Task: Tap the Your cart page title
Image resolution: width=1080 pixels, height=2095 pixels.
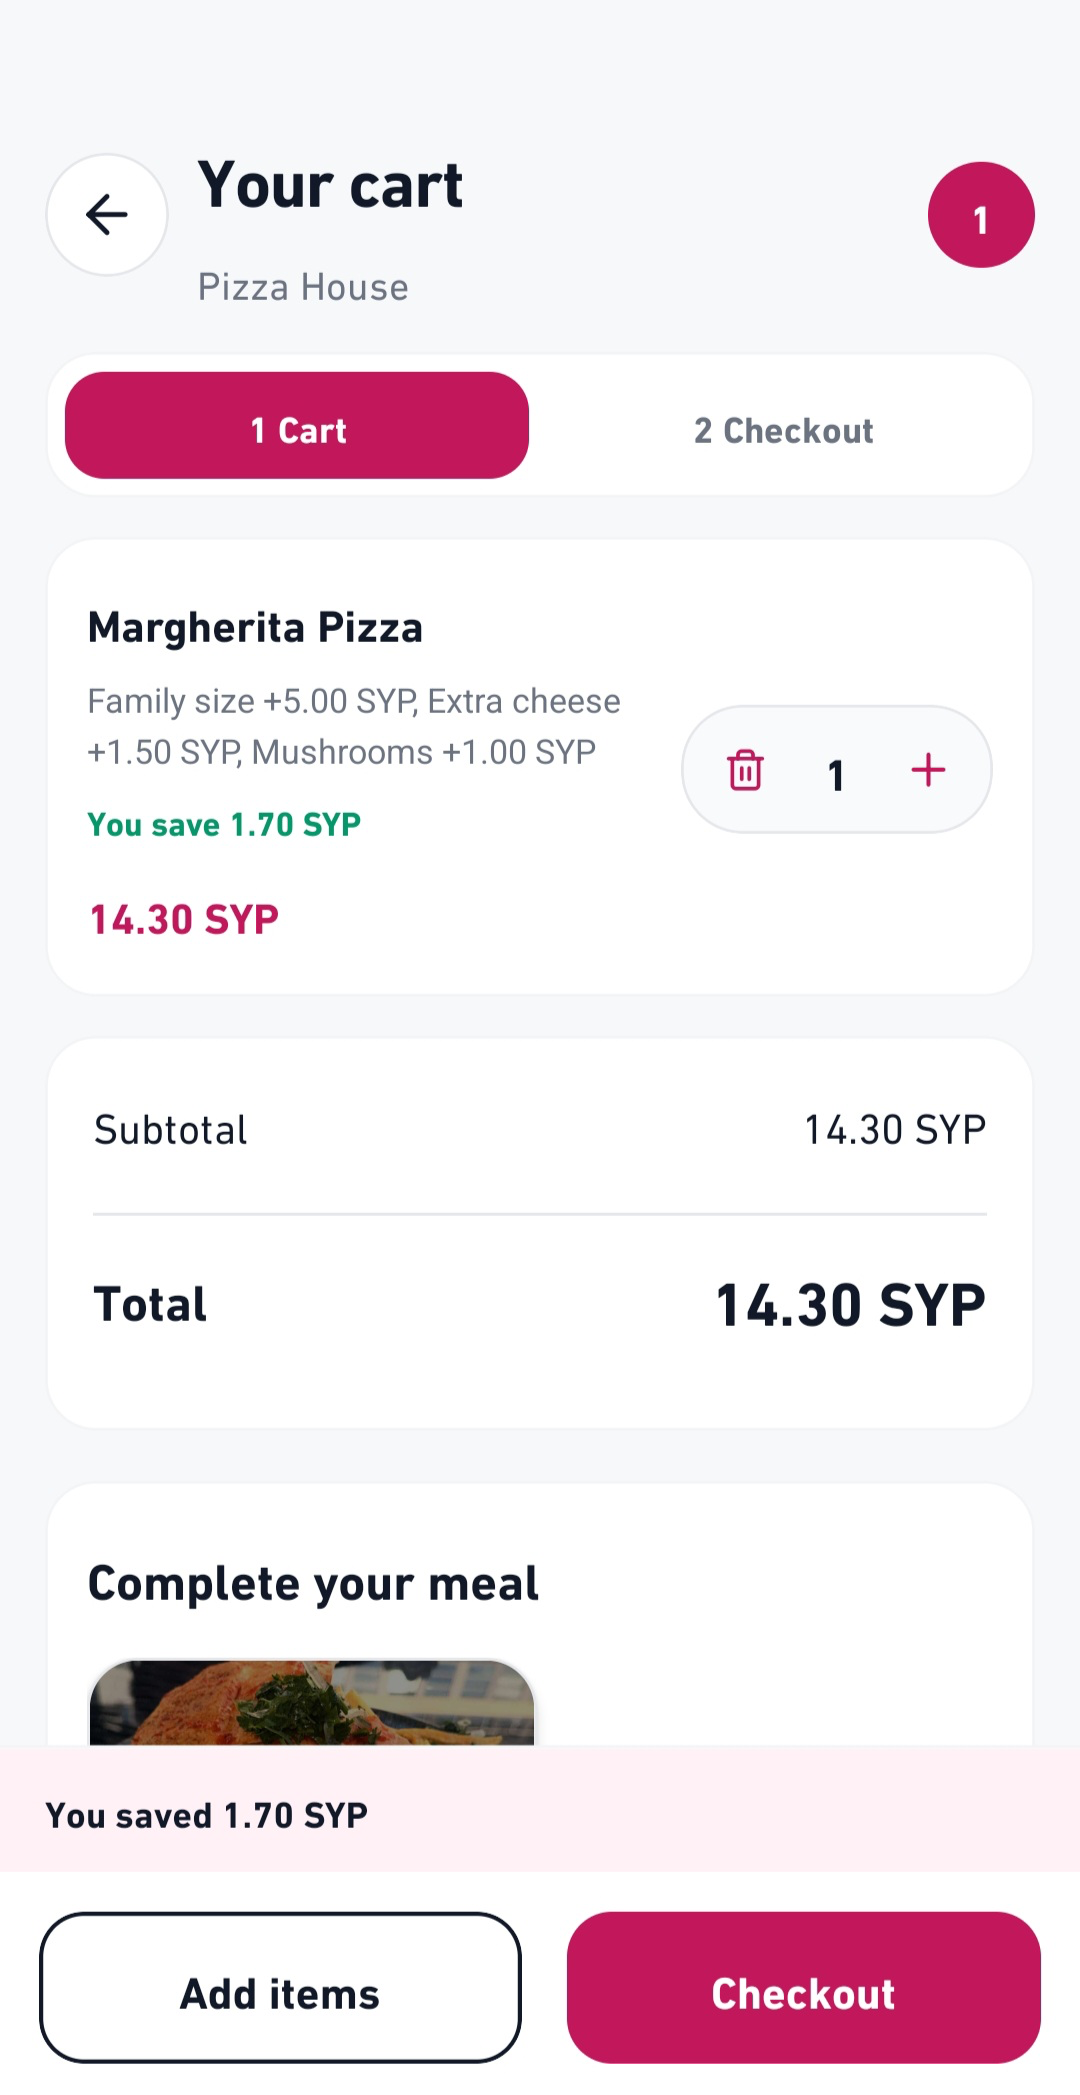Action: pos(330,186)
